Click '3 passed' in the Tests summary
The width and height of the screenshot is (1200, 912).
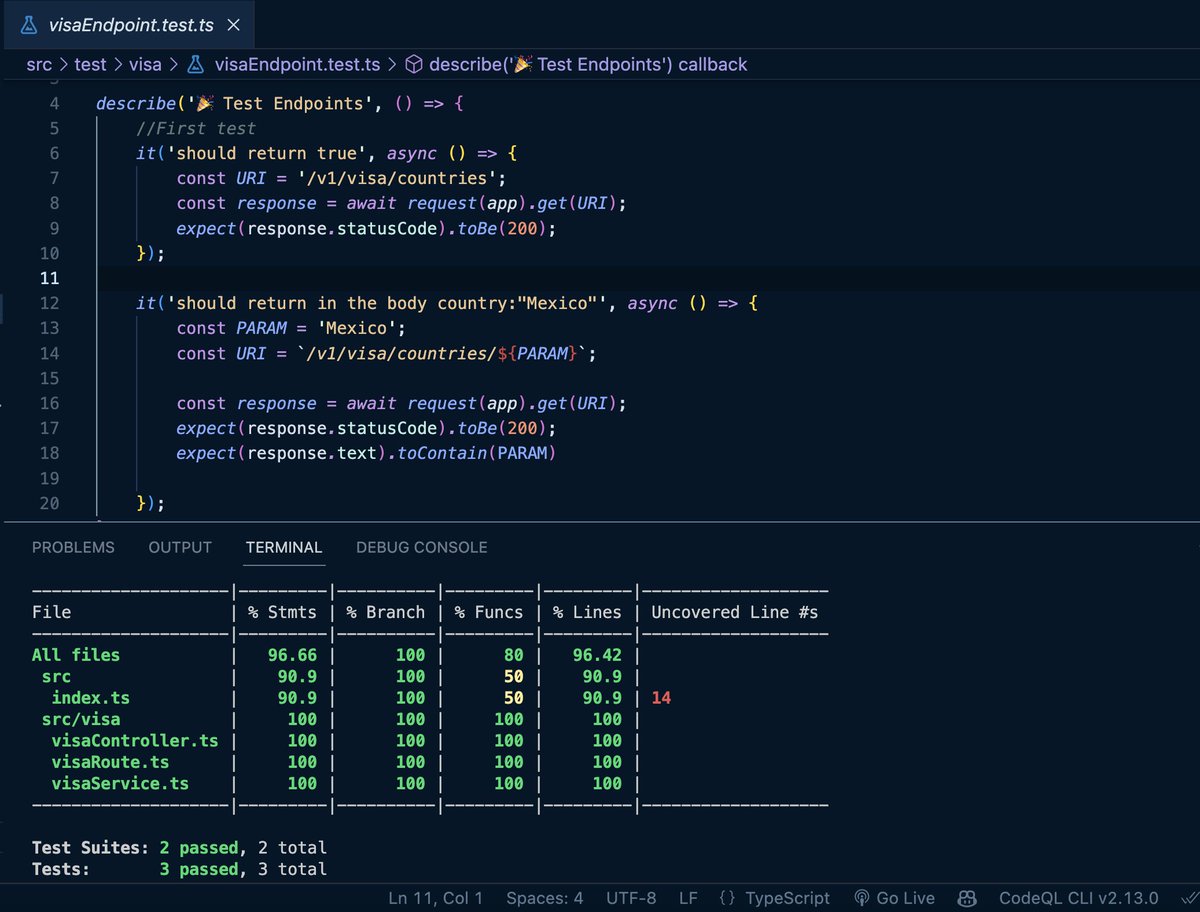(x=199, y=870)
